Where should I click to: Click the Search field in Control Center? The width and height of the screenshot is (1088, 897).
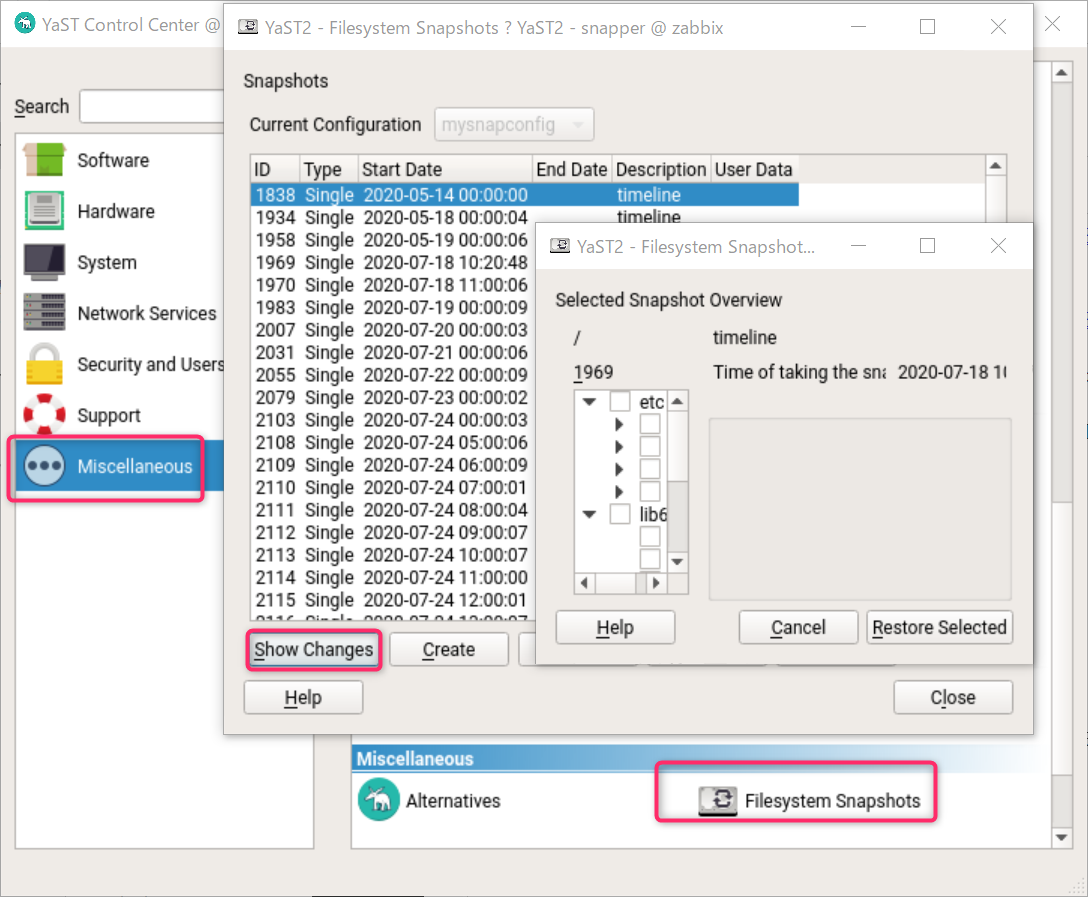click(x=151, y=106)
